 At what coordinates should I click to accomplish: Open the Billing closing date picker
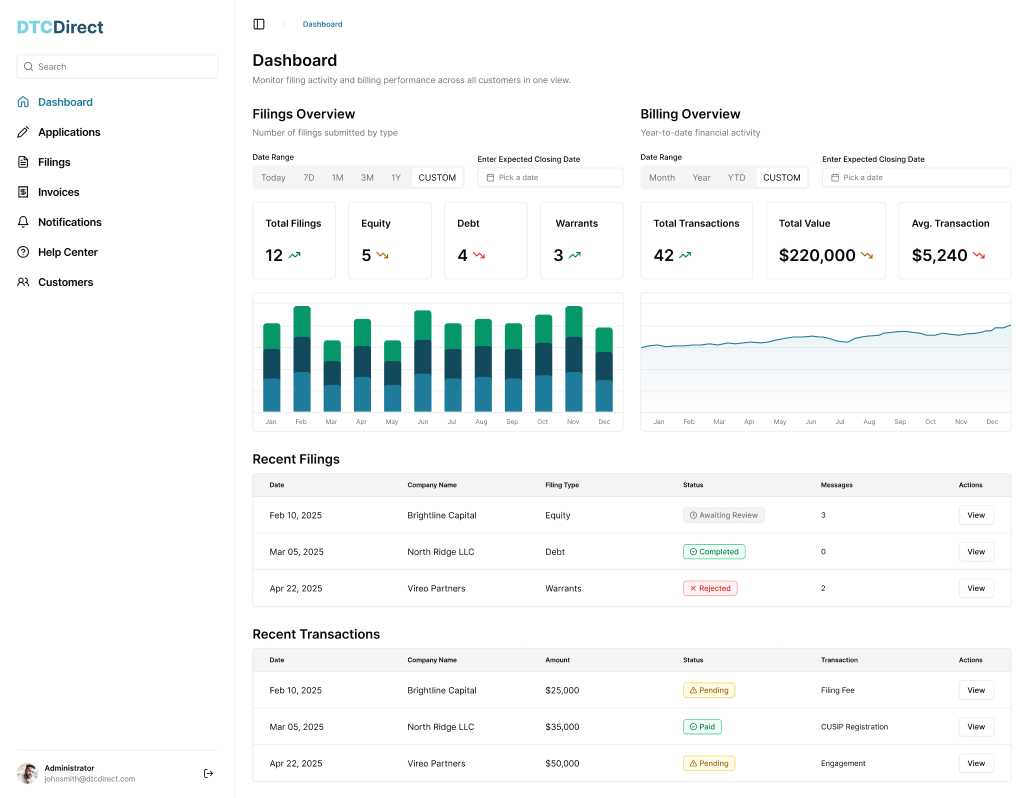pyautogui.click(x=916, y=178)
